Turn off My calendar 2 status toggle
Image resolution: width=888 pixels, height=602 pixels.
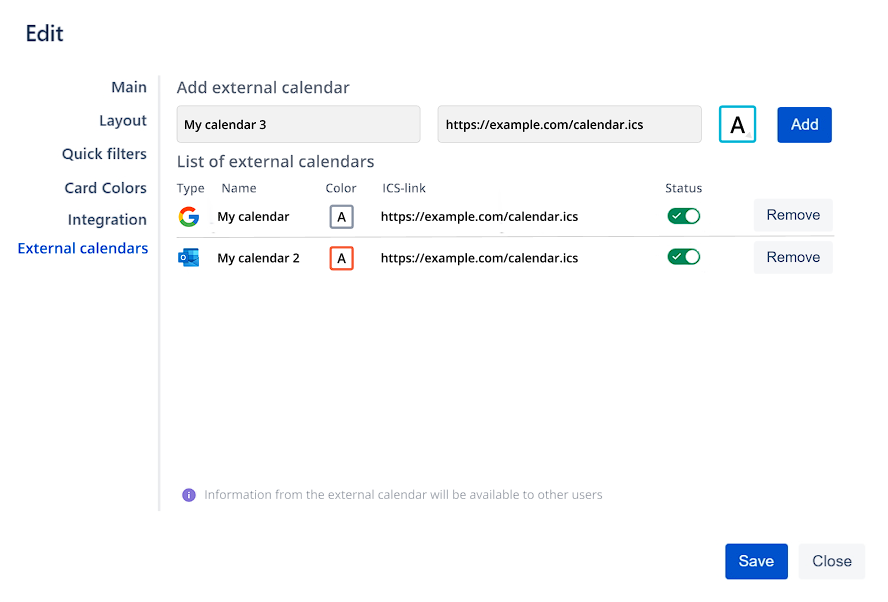coord(684,257)
